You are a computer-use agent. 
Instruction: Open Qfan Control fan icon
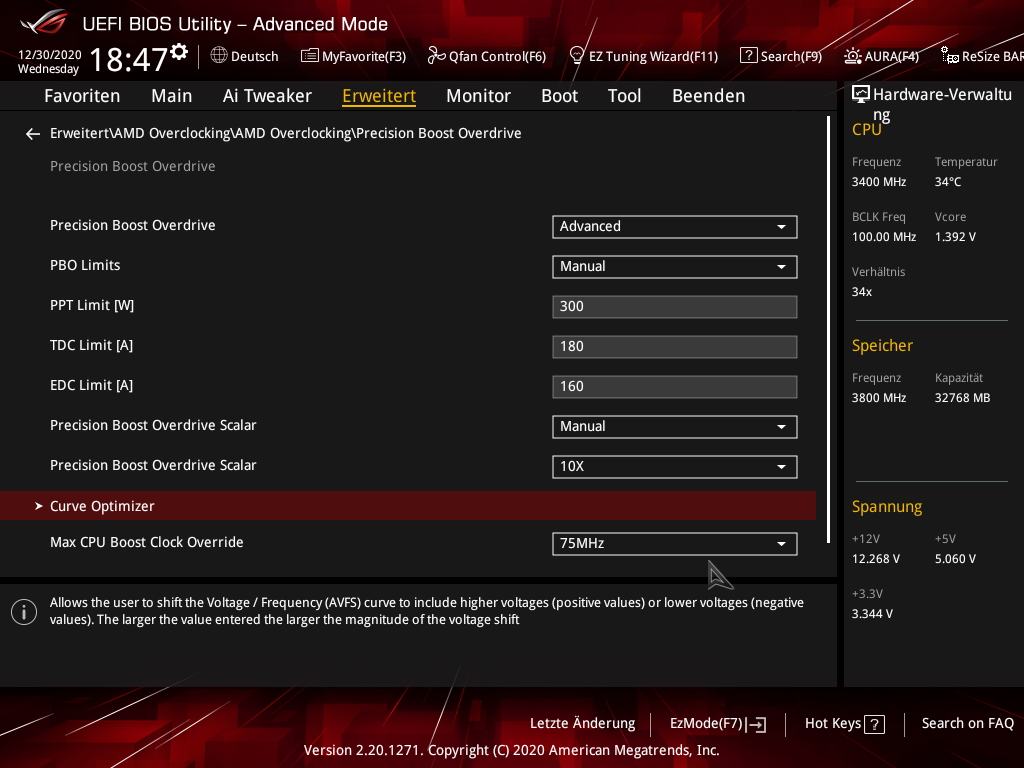click(x=436, y=56)
